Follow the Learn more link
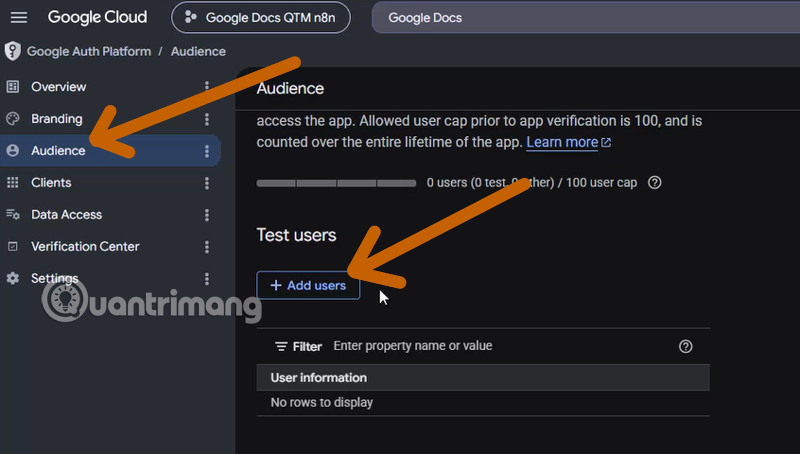The width and height of the screenshot is (800, 454). pos(562,142)
